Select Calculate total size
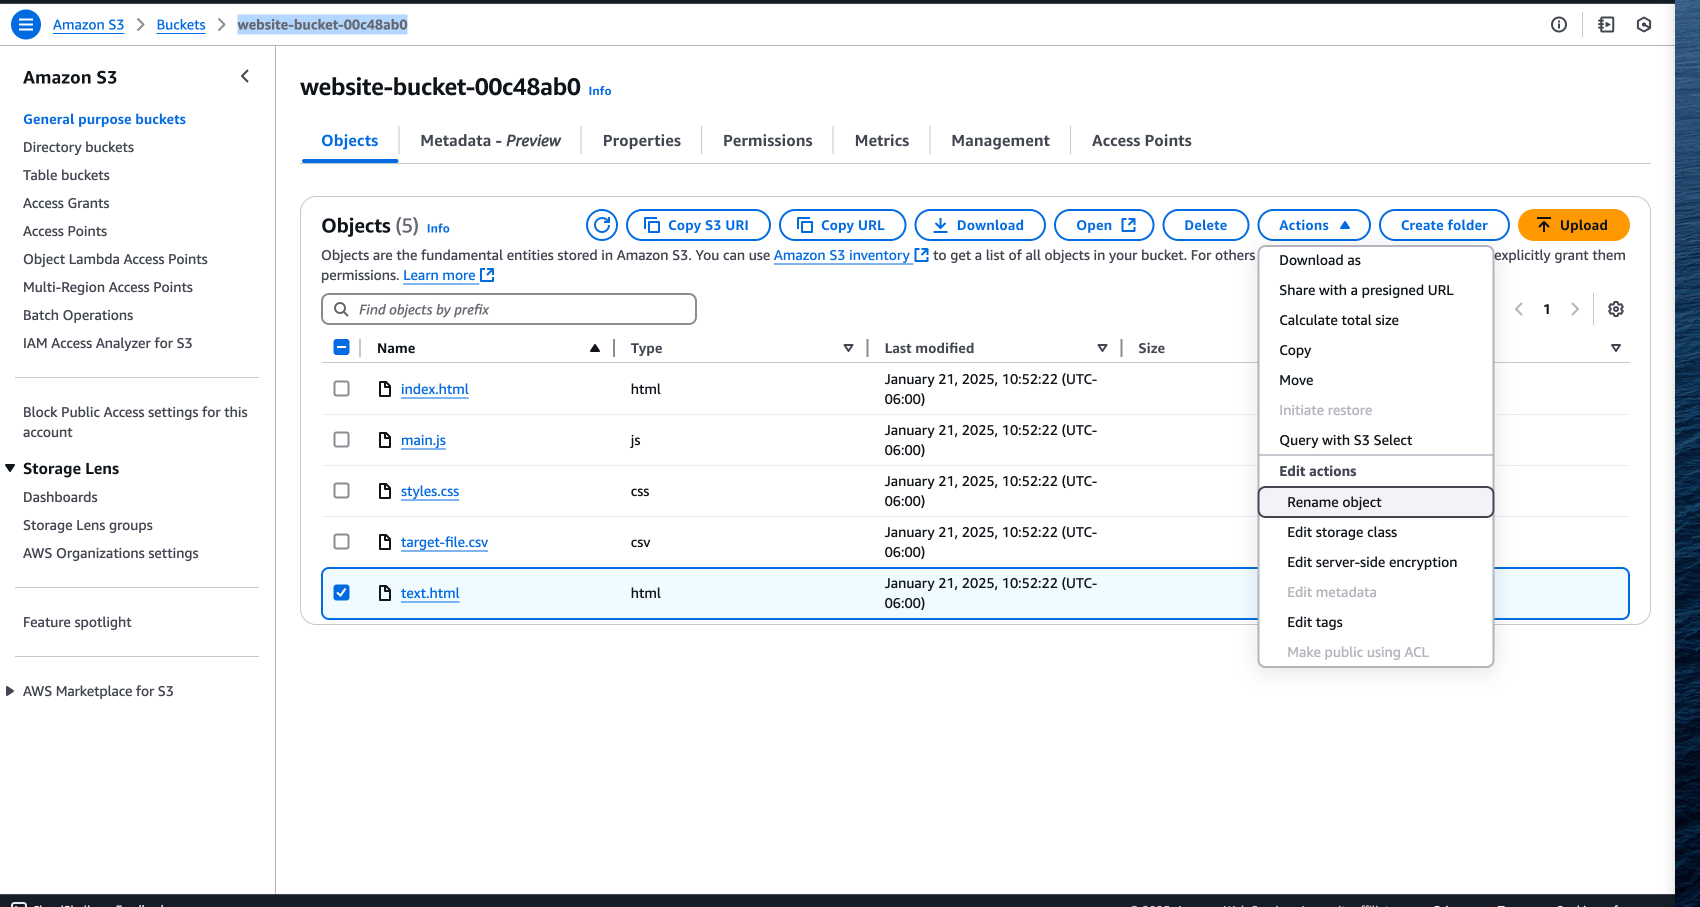1700x907 pixels. tap(1376, 320)
